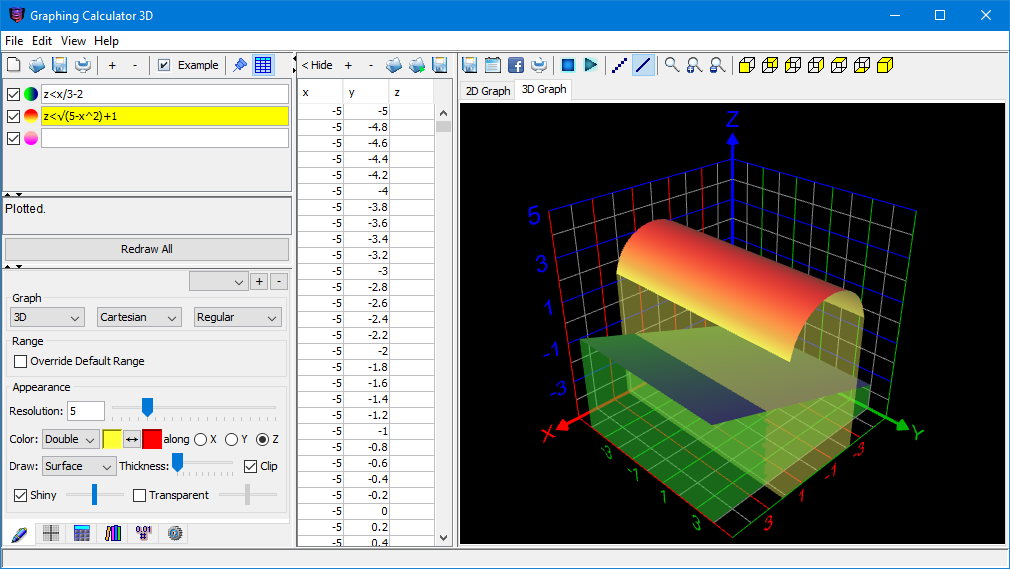Open the gear settings tab icon

point(176,534)
